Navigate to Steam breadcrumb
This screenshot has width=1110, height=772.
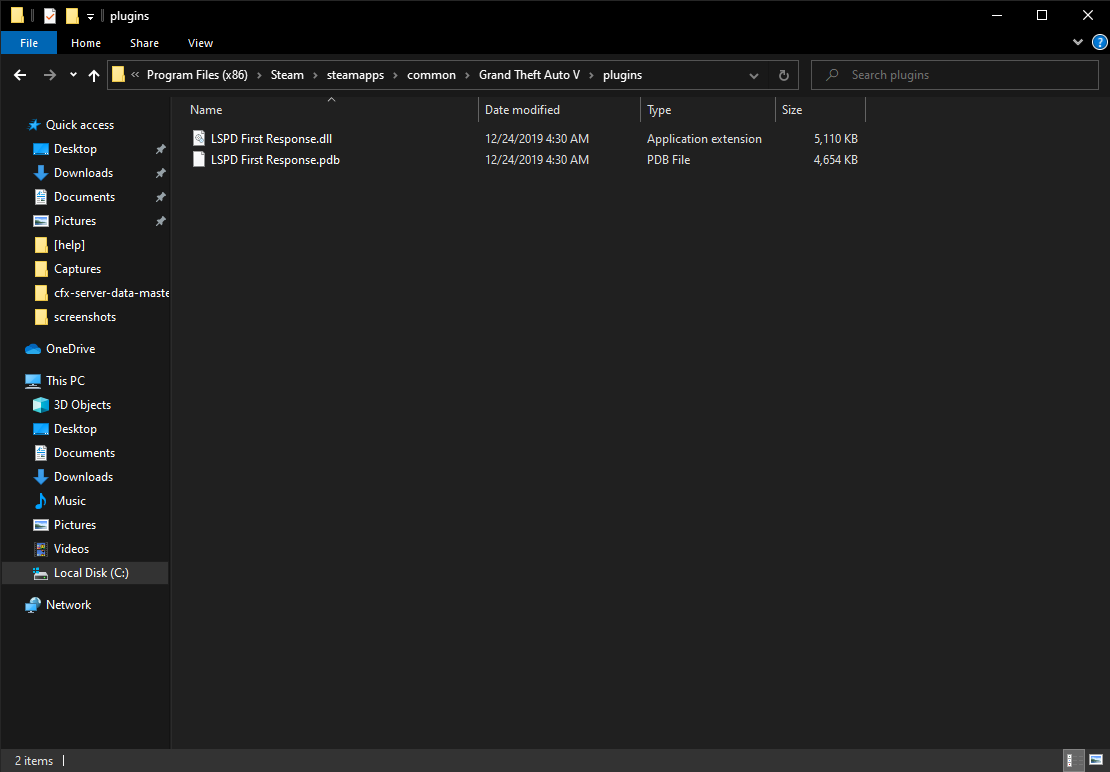coord(287,75)
